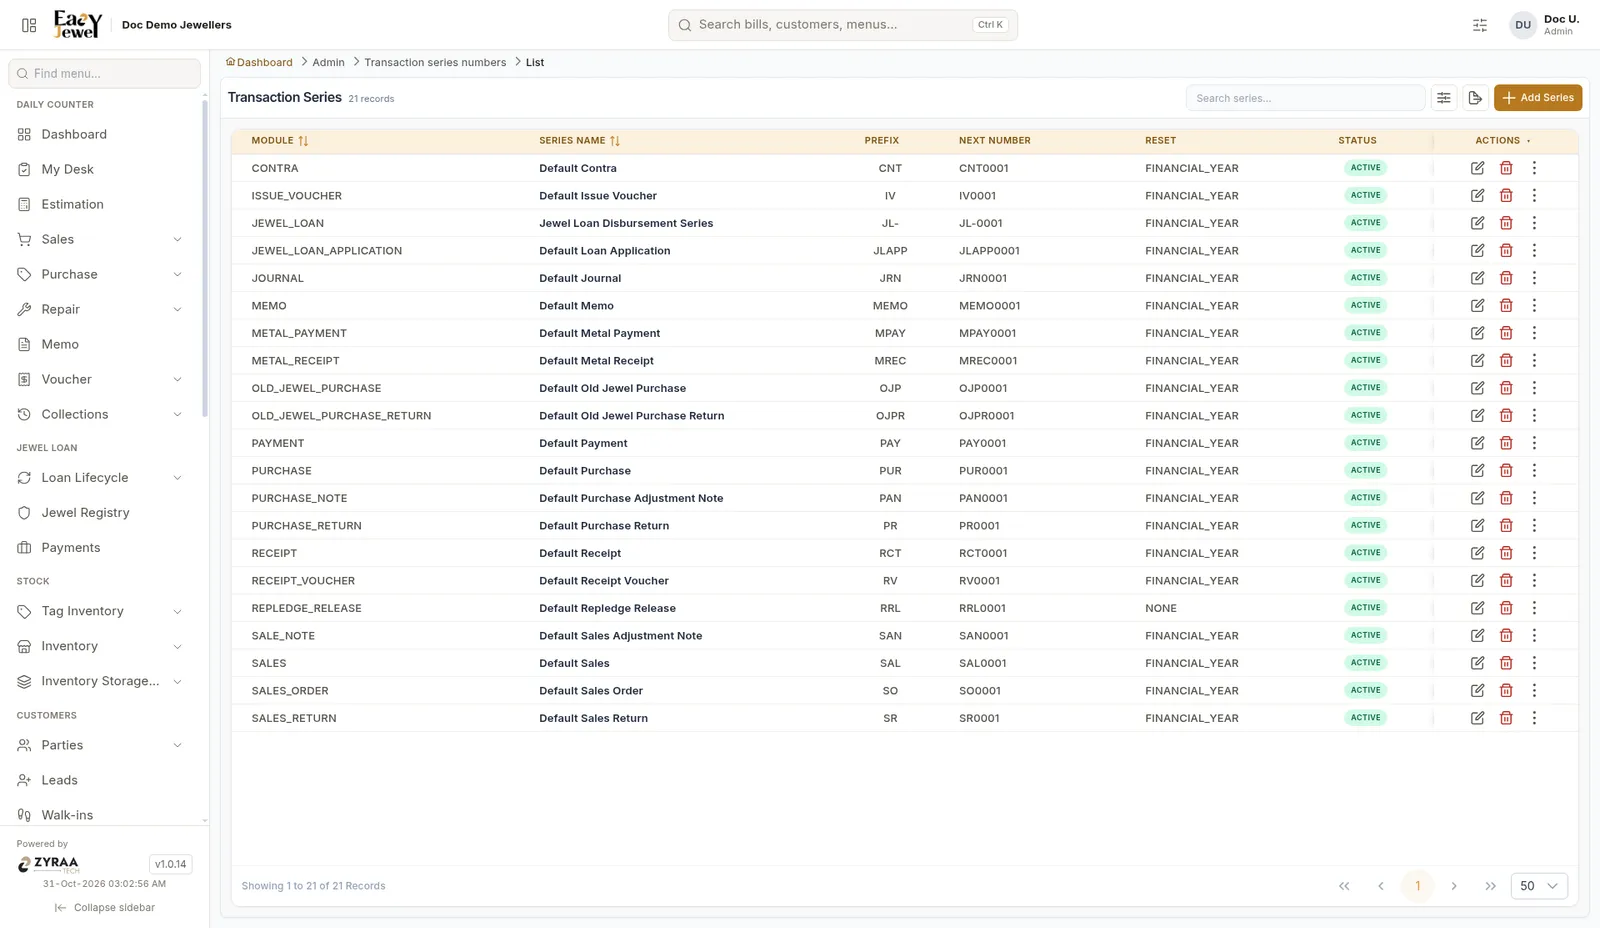
Task: Open more options for METAL_PAYMENT row
Action: [x=1534, y=333]
